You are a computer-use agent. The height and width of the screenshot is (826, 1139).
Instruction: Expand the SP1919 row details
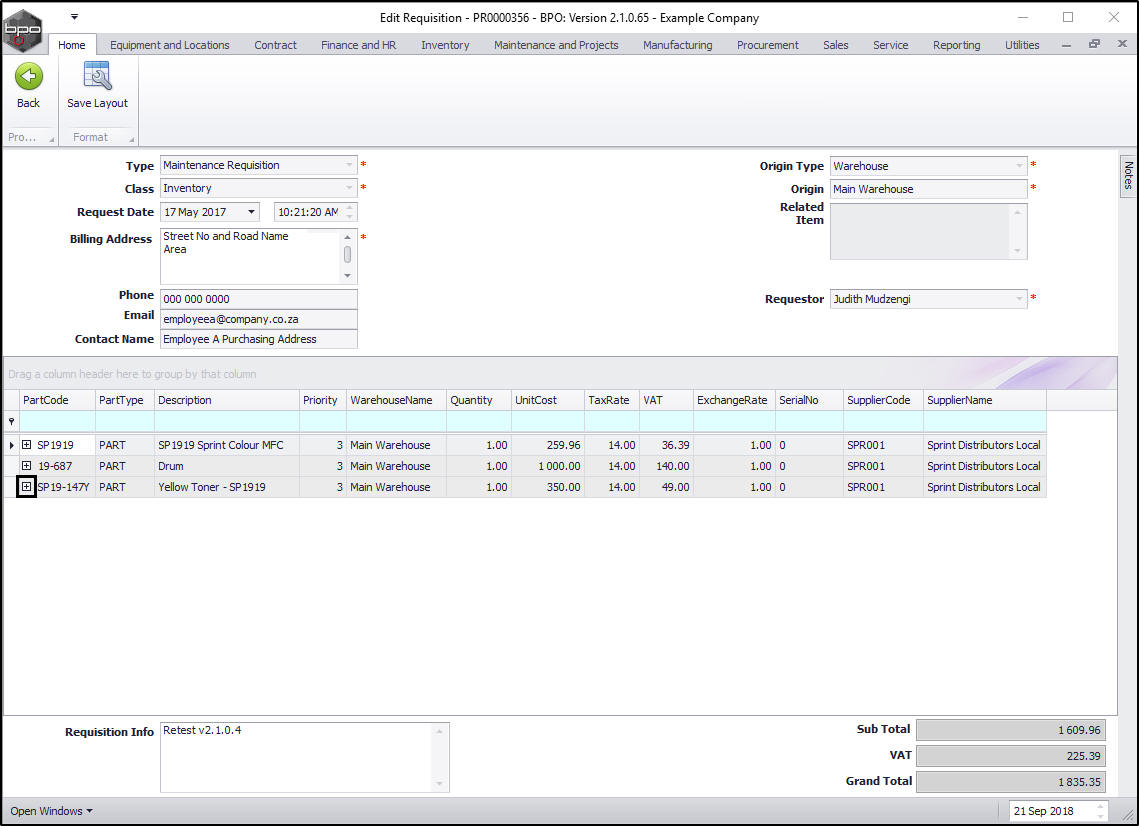26,445
